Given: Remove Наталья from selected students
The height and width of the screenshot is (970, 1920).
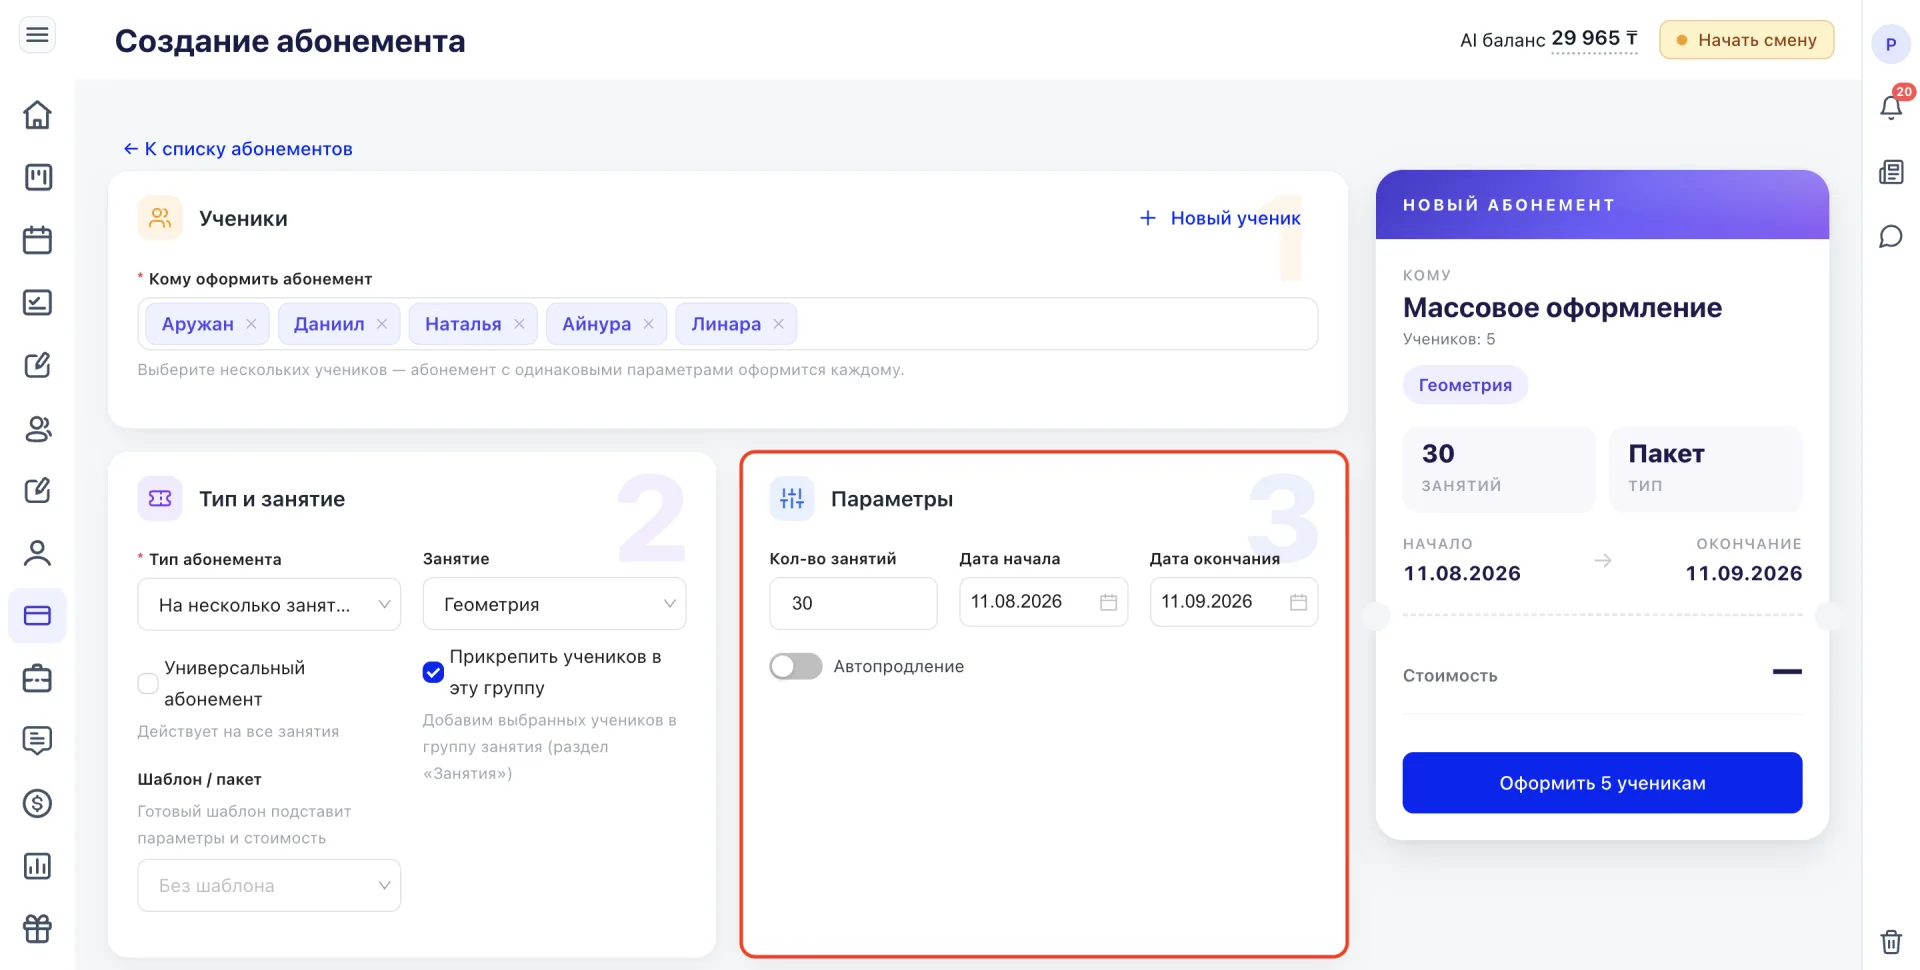Looking at the screenshot, I should [519, 324].
